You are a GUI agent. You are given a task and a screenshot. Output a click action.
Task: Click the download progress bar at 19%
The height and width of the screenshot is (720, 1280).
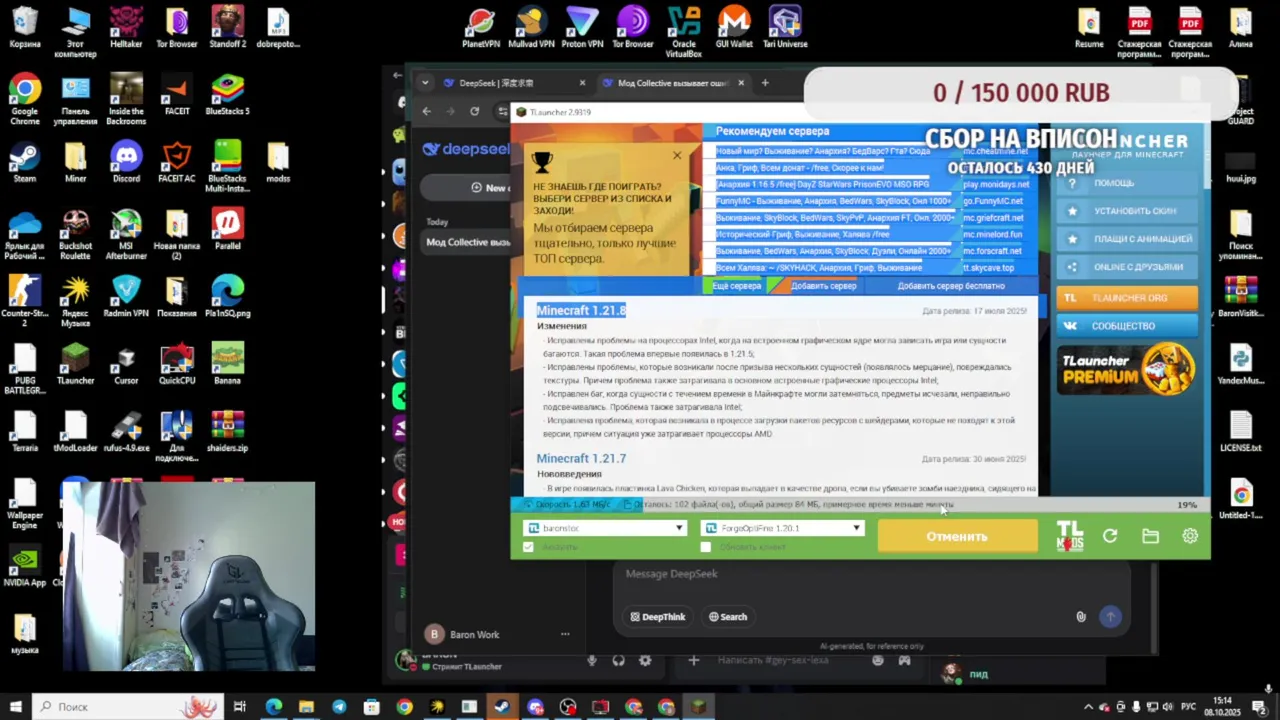point(860,505)
